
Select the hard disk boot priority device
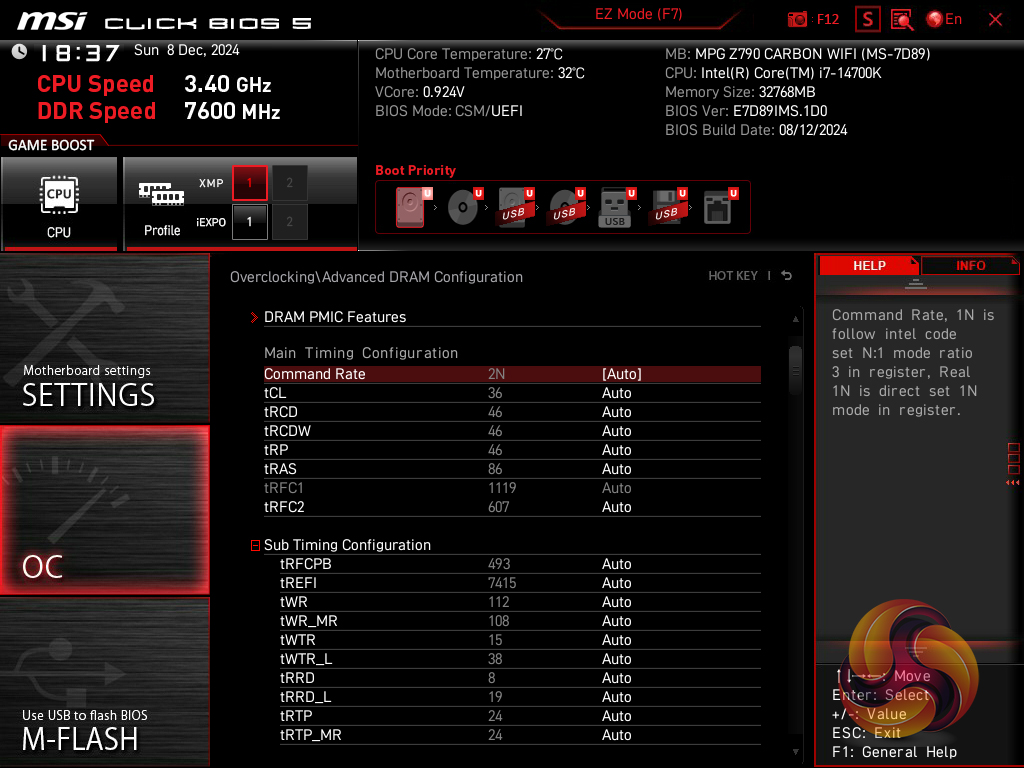point(411,207)
